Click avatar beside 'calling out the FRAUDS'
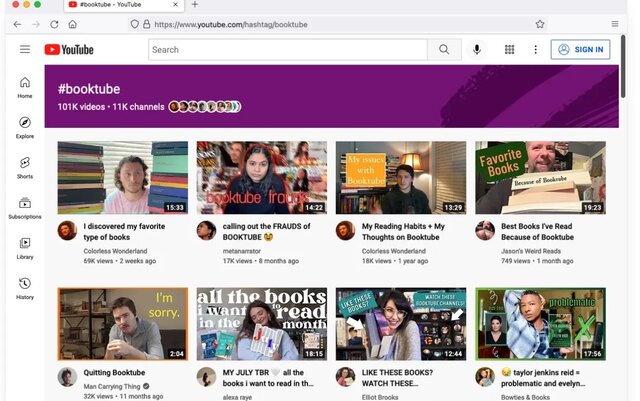Image resolution: width=640 pixels, height=401 pixels. [207, 231]
